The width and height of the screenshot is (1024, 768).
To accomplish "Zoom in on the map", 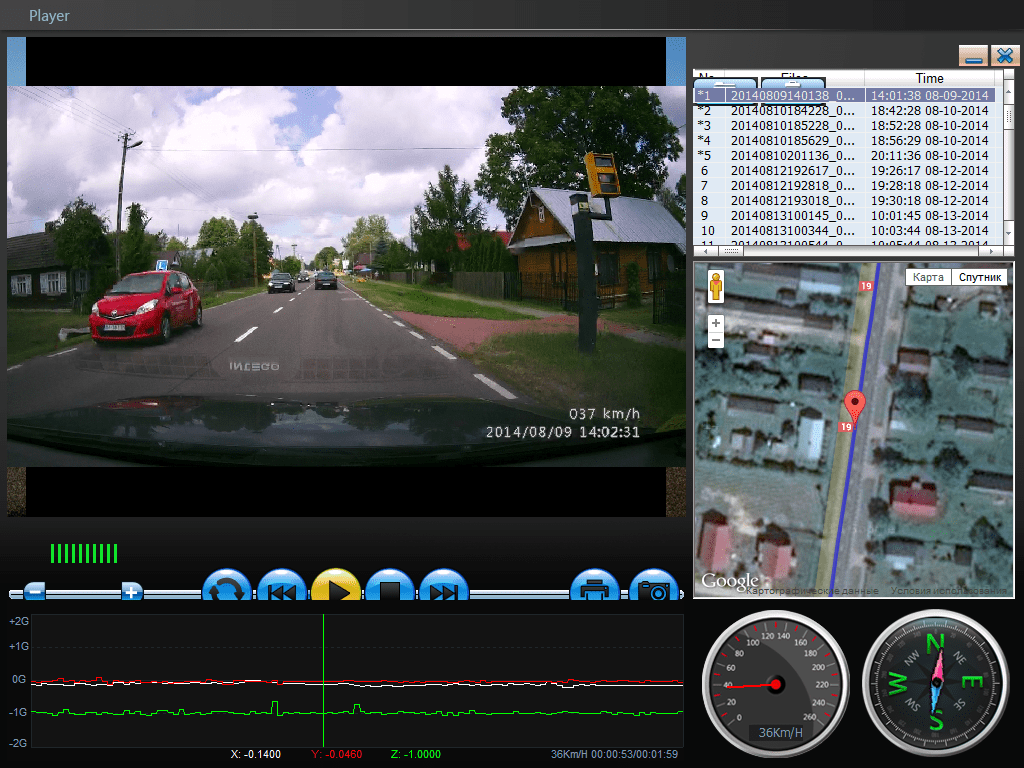I will (x=716, y=324).
